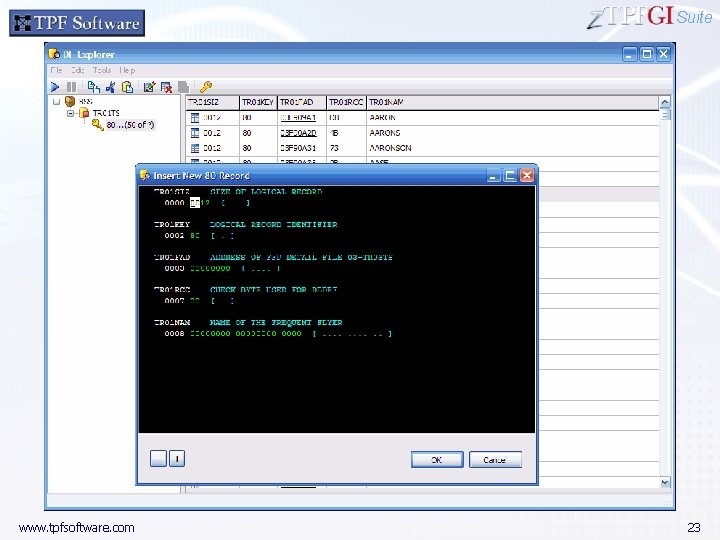Click the second small button at dialog bottom-left
The width and height of the screenshot is (720, 540).
(x=177, y=458)
